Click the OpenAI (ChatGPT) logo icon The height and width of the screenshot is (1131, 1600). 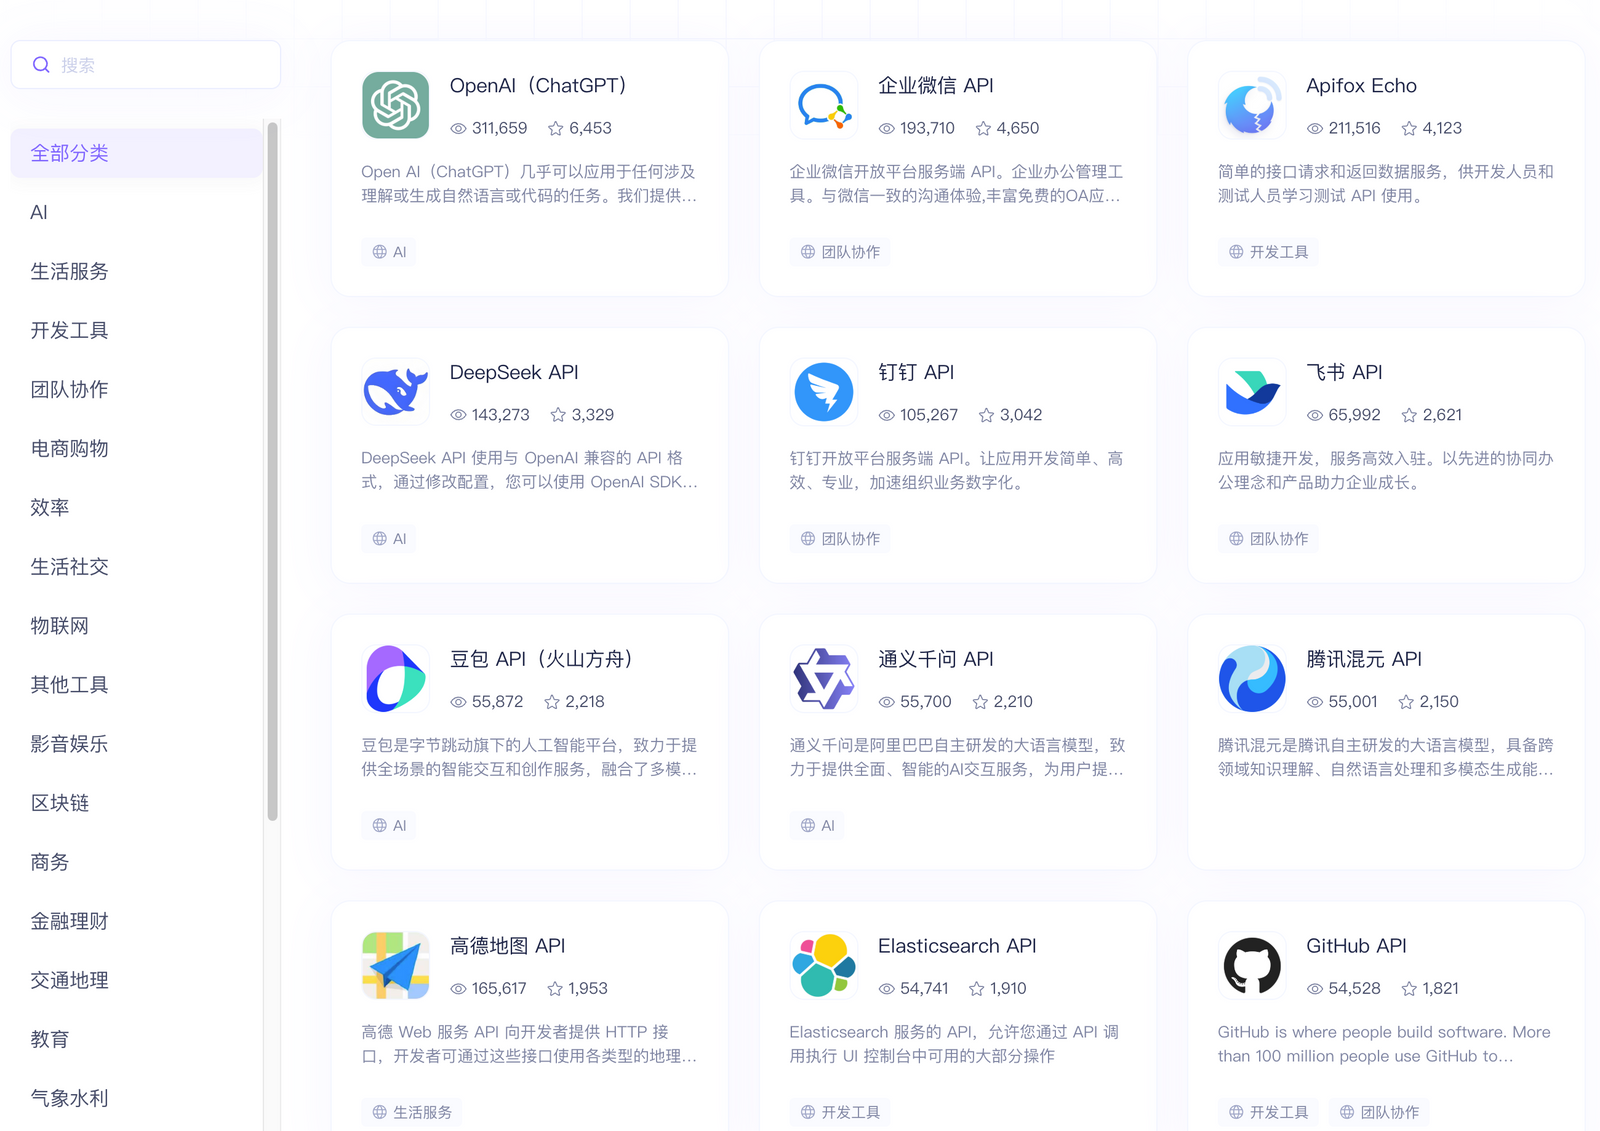pyautogui.click(x=395, y=105)
